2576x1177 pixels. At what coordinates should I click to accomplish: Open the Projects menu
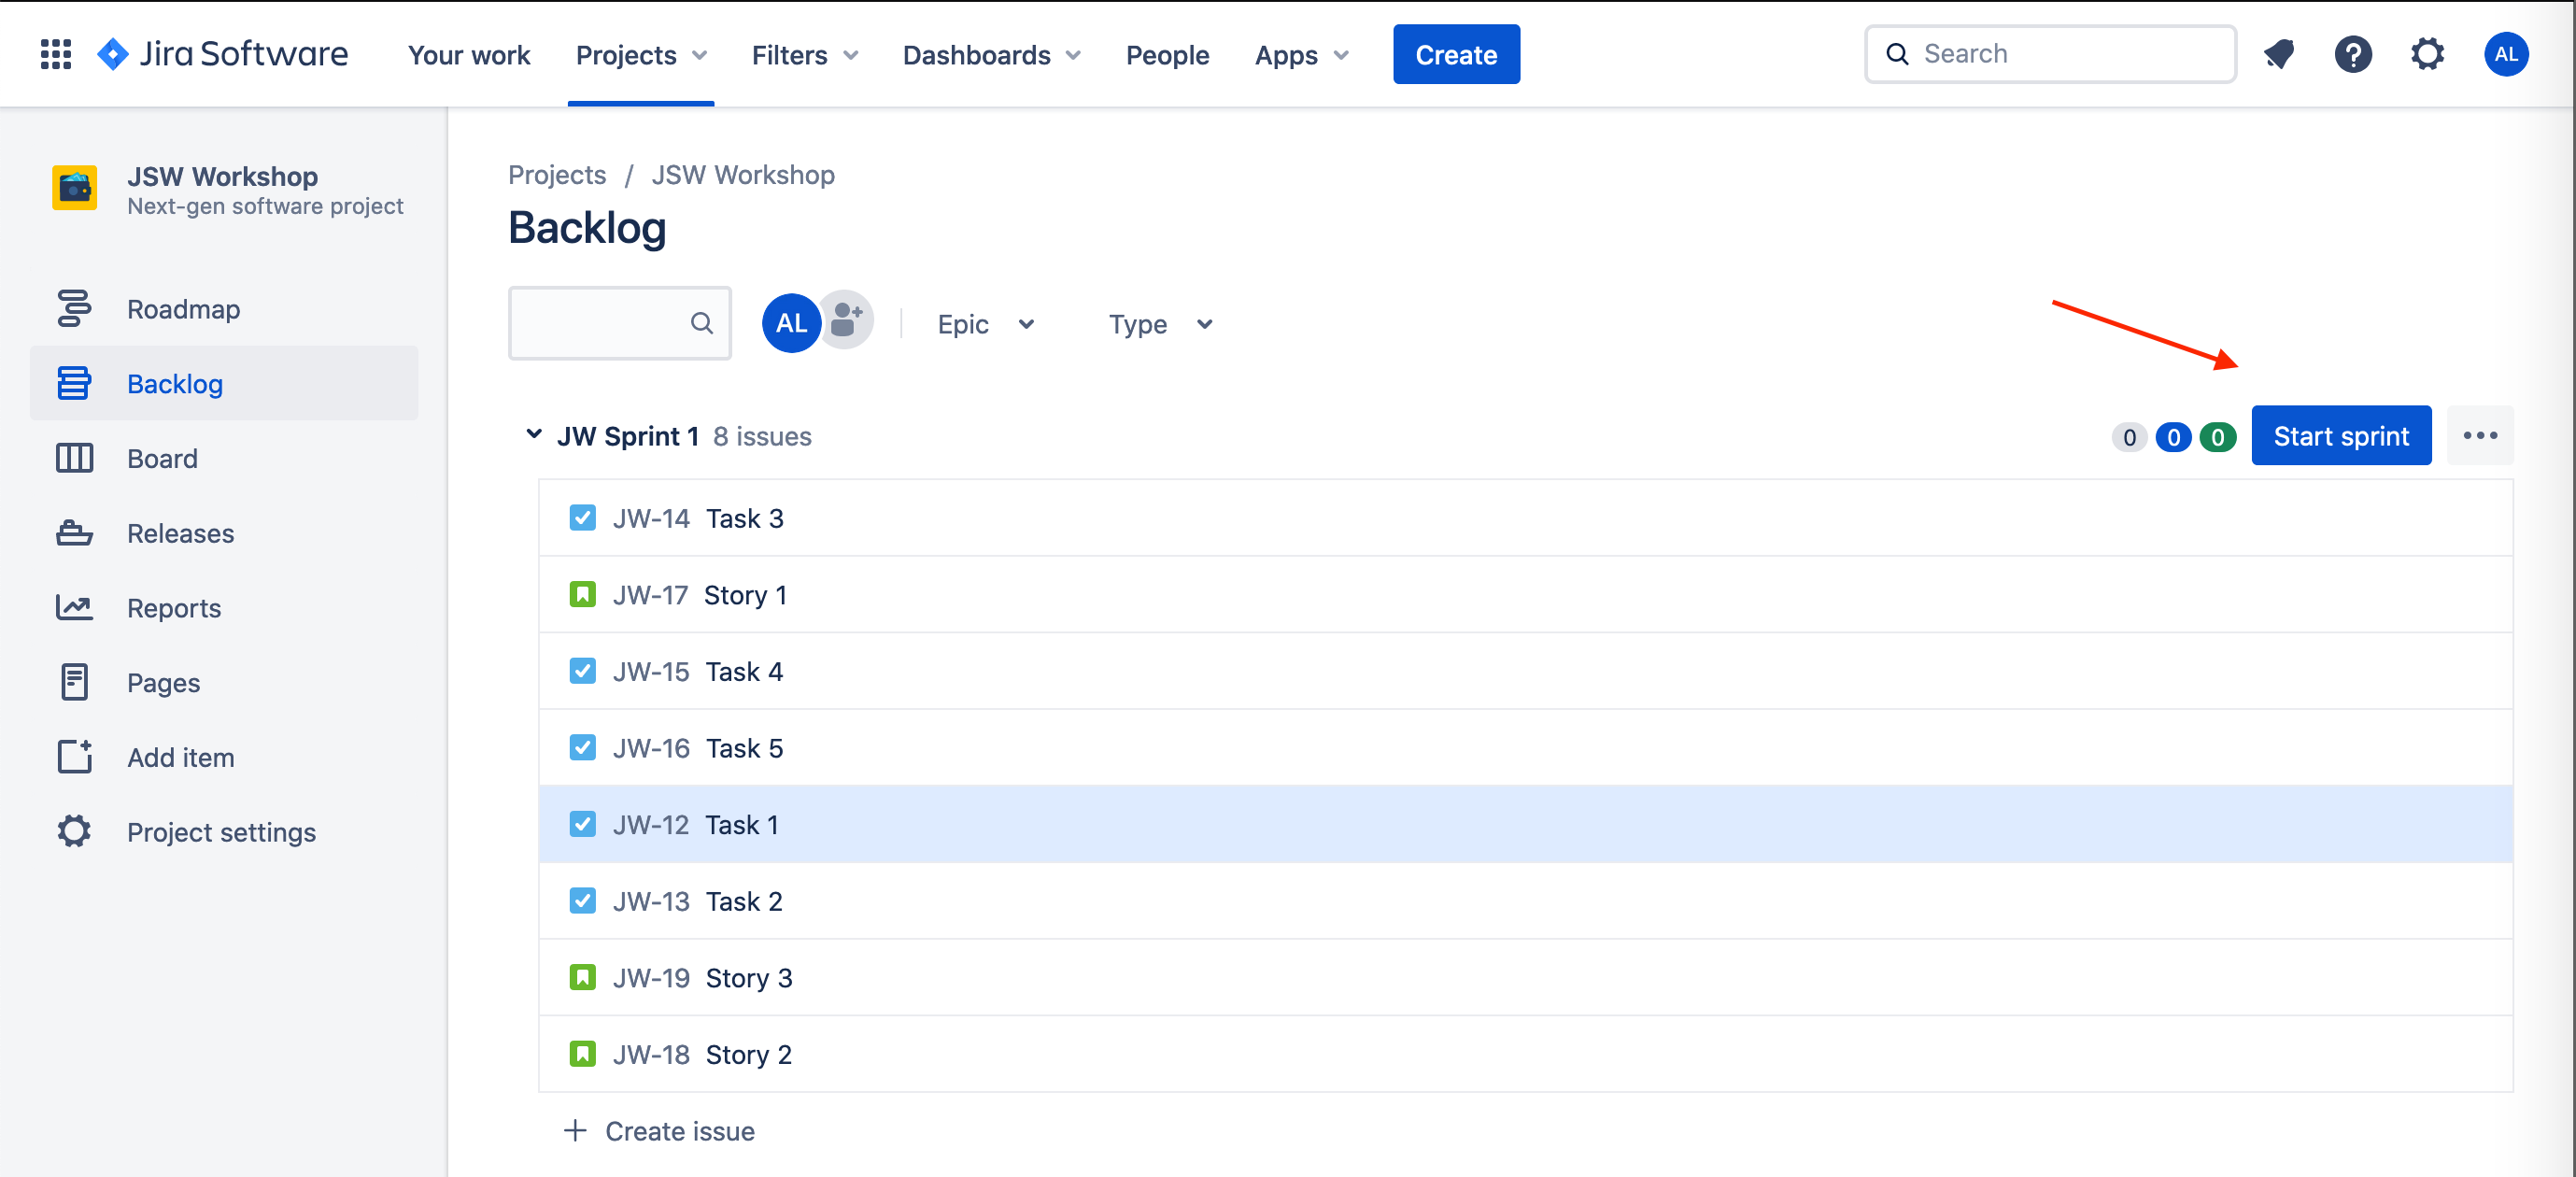[641, 55]
